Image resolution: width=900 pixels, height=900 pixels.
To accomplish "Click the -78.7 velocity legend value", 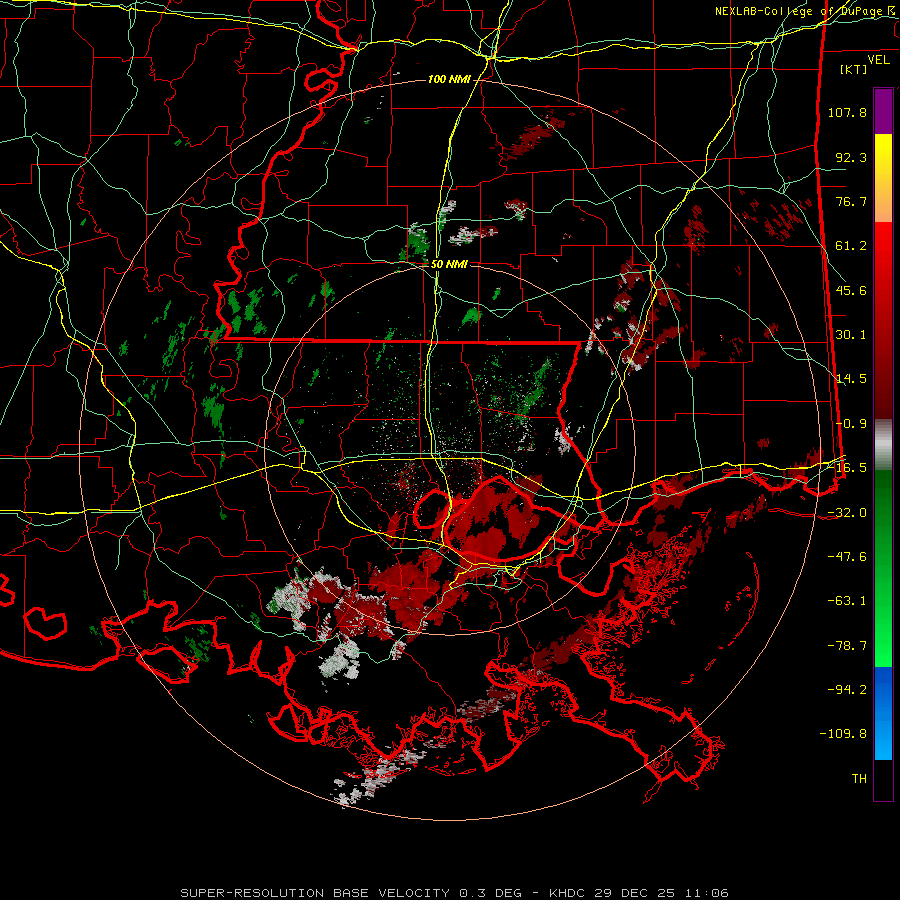I will click(x=847, y=646).
